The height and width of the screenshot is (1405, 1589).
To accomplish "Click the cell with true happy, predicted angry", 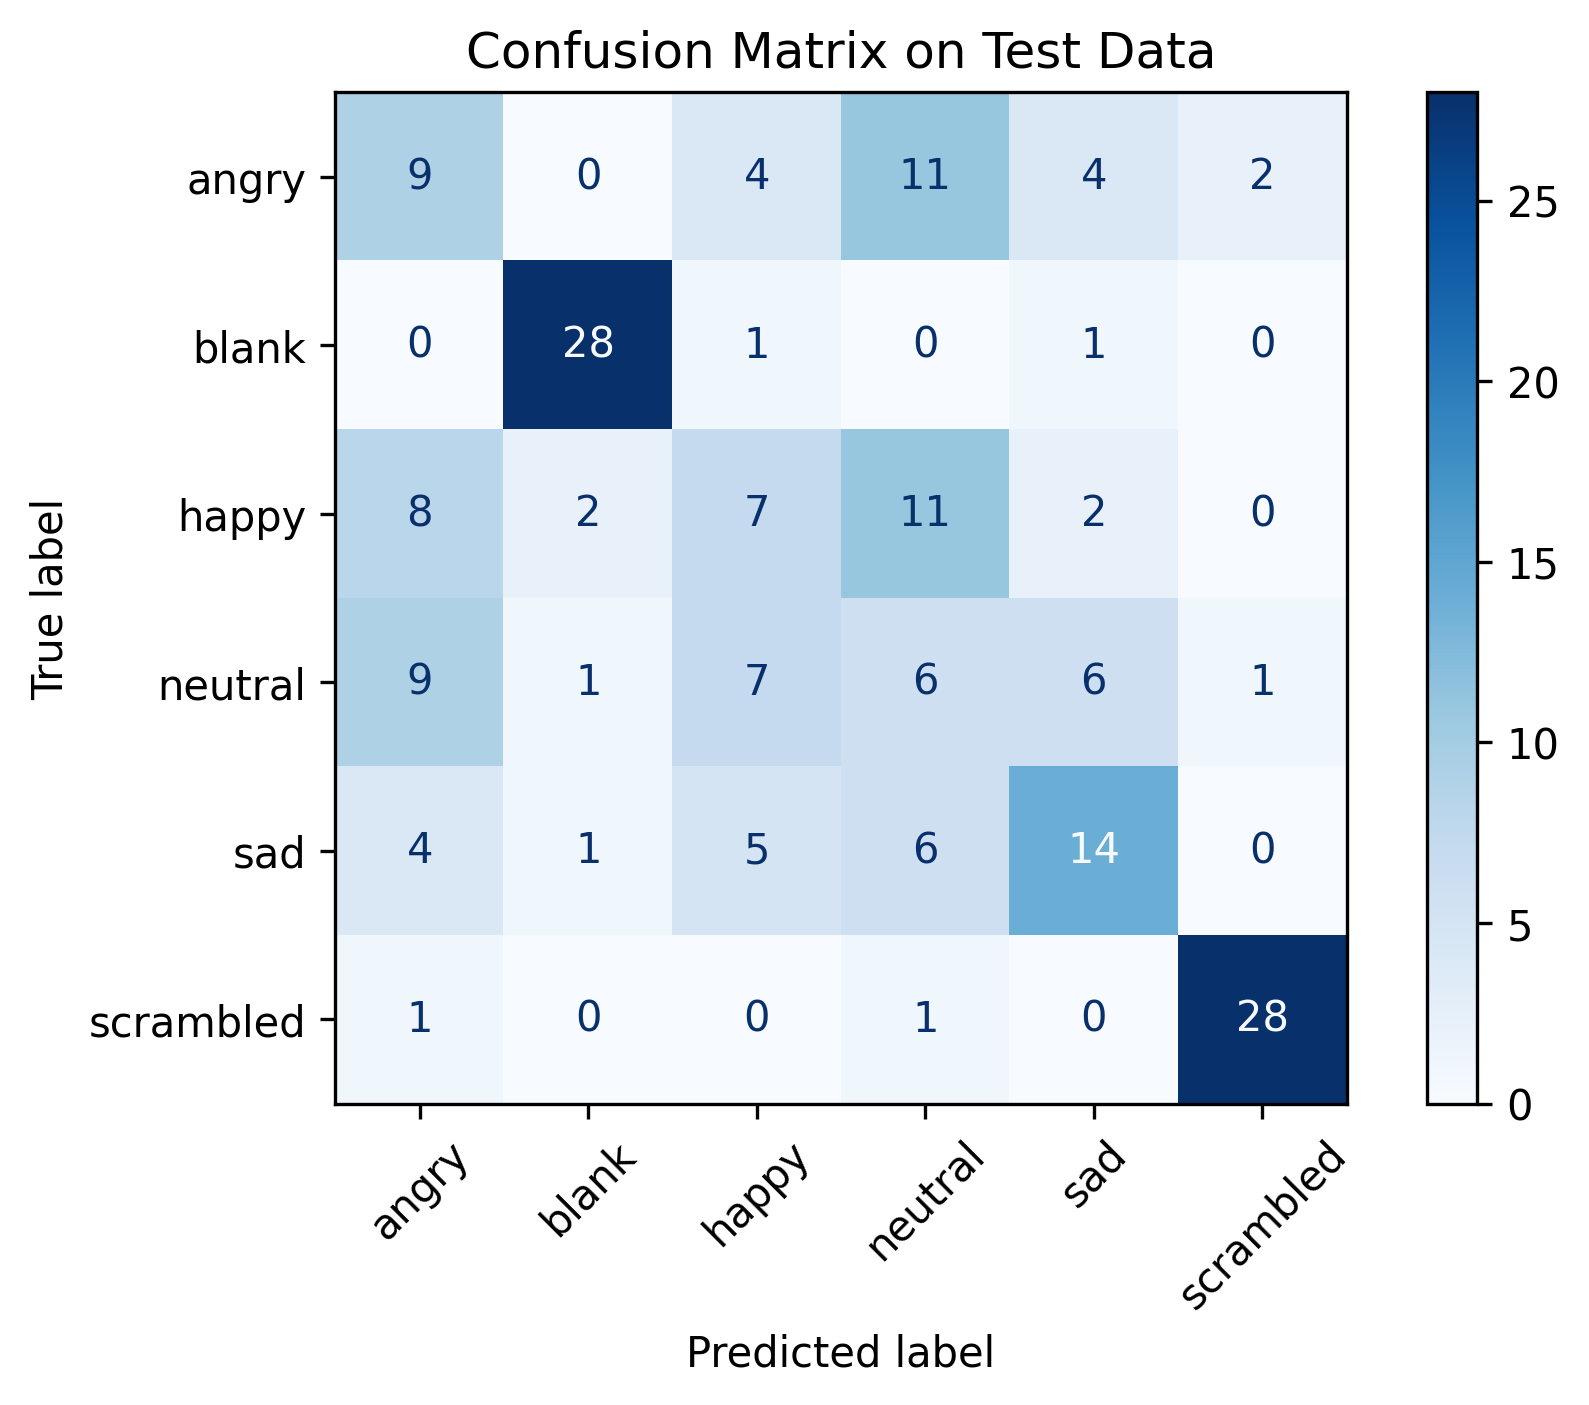I will coord(420,513).
